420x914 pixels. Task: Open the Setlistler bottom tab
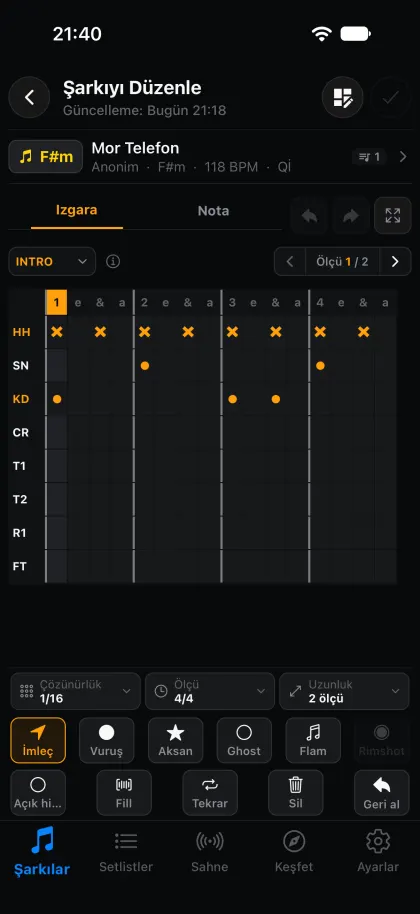tap(126, 852)
